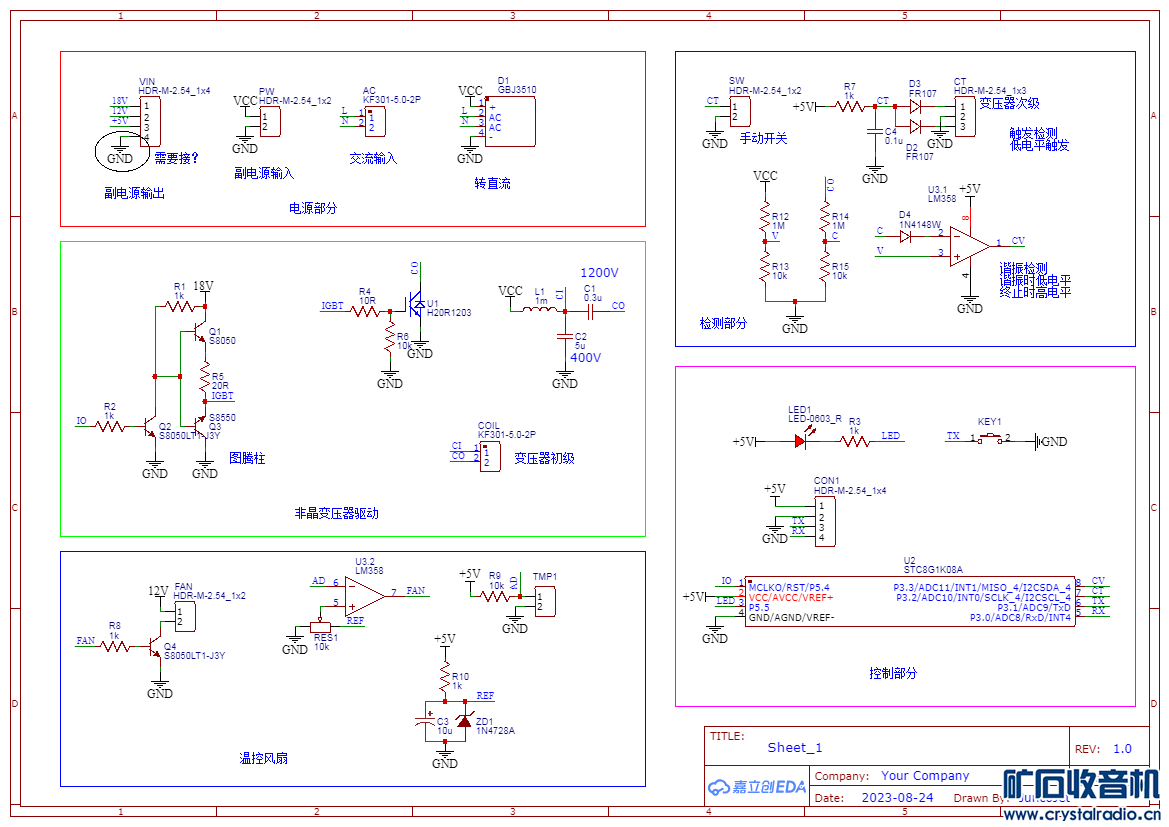Select the CON1 1x4 header symbol

(x=825, y=521)
